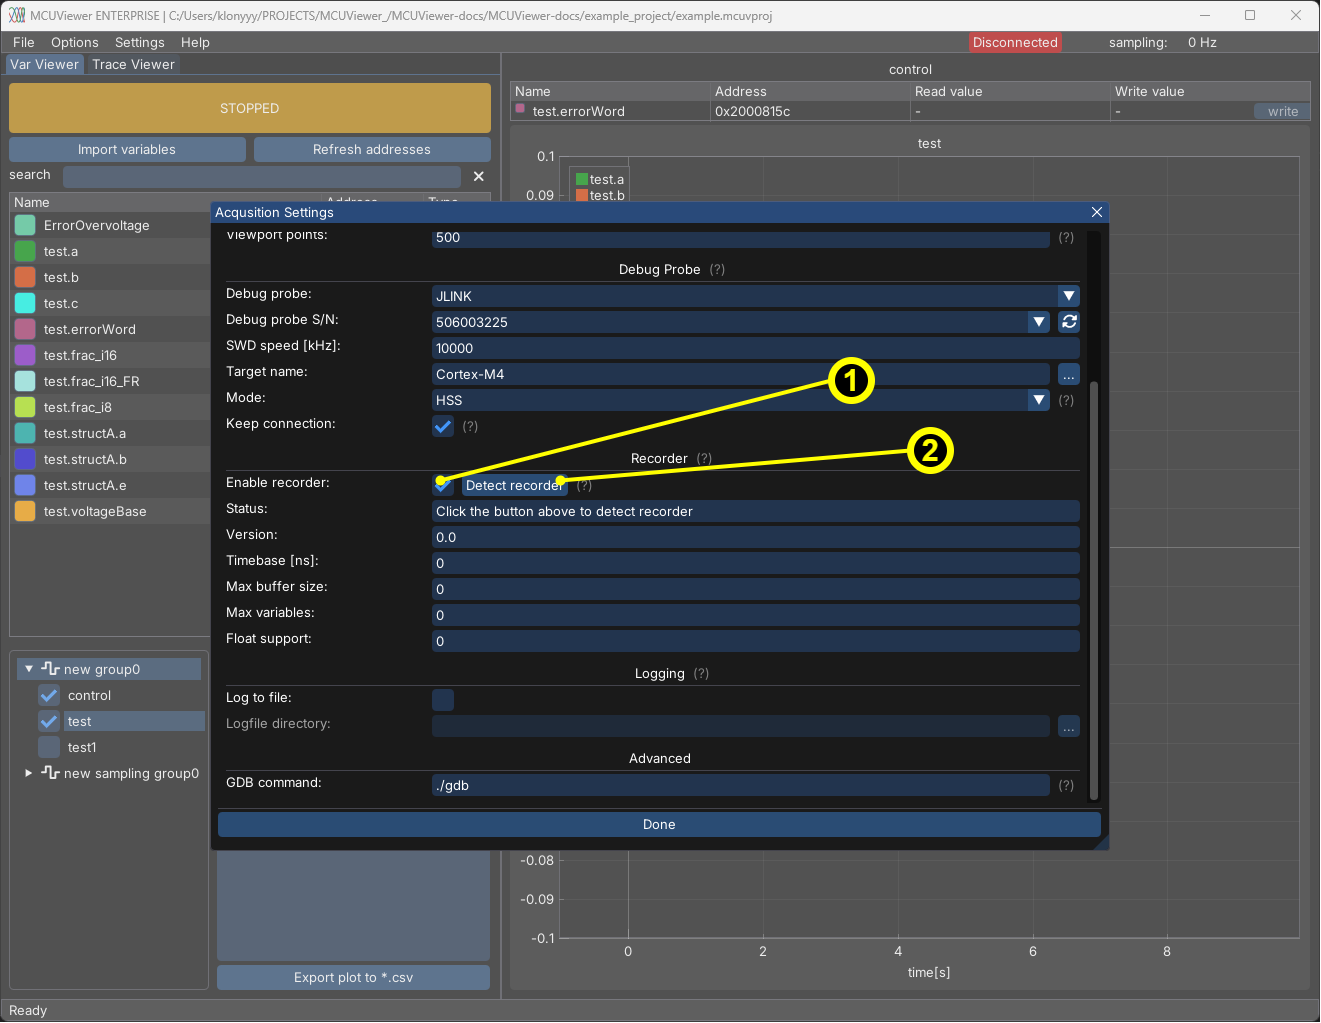Open the Mode HSS dropdown

click(x=1038, y=400)
